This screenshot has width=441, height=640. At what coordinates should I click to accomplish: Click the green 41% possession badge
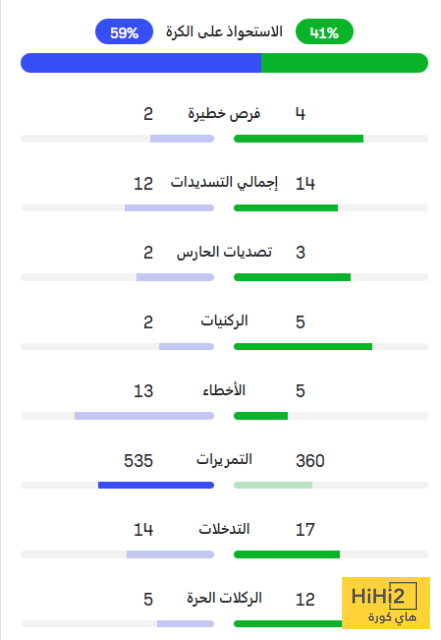(324, 31)
